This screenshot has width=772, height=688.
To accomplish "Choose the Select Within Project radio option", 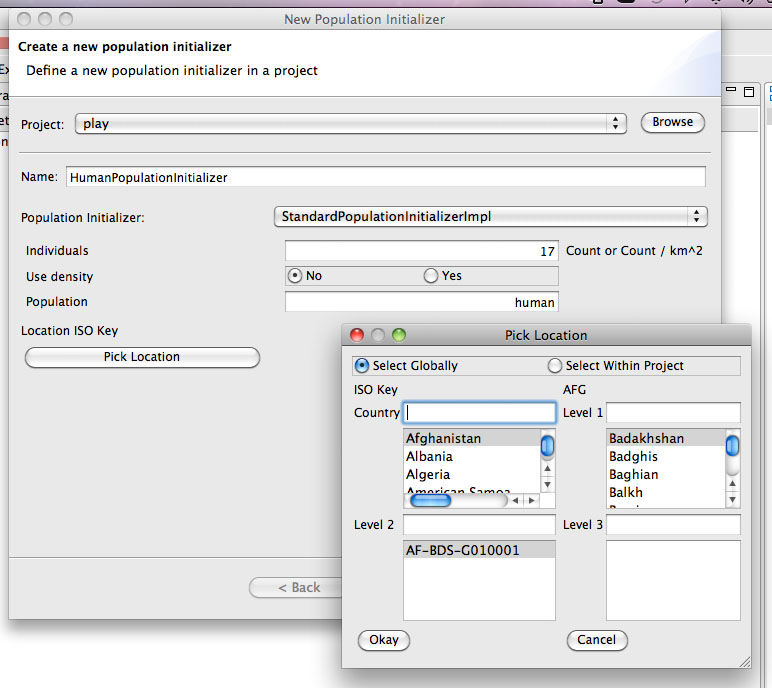I will (615, 365).
